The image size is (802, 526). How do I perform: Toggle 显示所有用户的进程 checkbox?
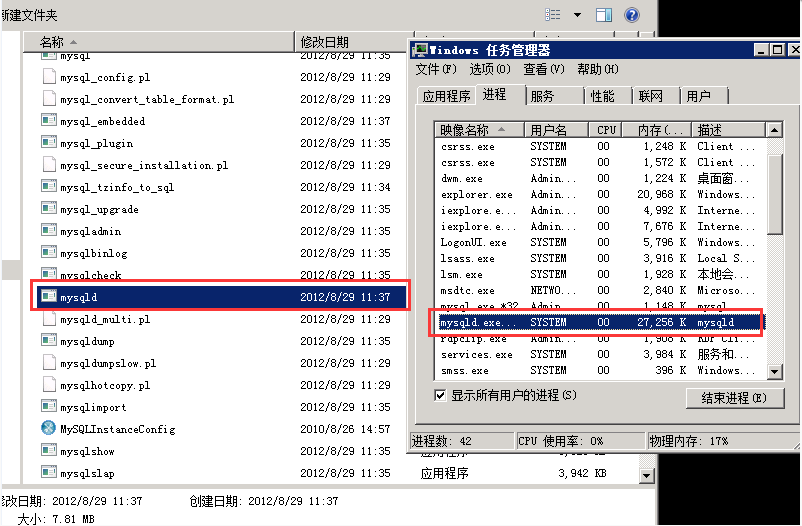(x=441, y=395)
